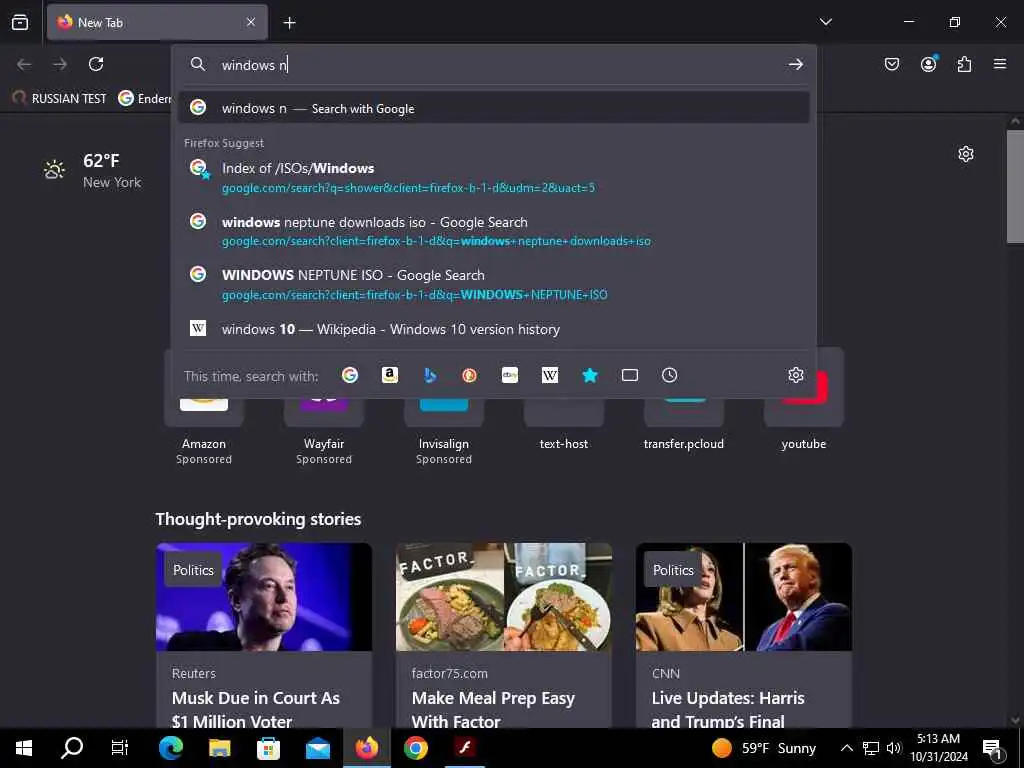The height and width of the screenshot is (768, 1024).
Task: Open the volume speaker tray icon
Action: (x=894, y=748)
